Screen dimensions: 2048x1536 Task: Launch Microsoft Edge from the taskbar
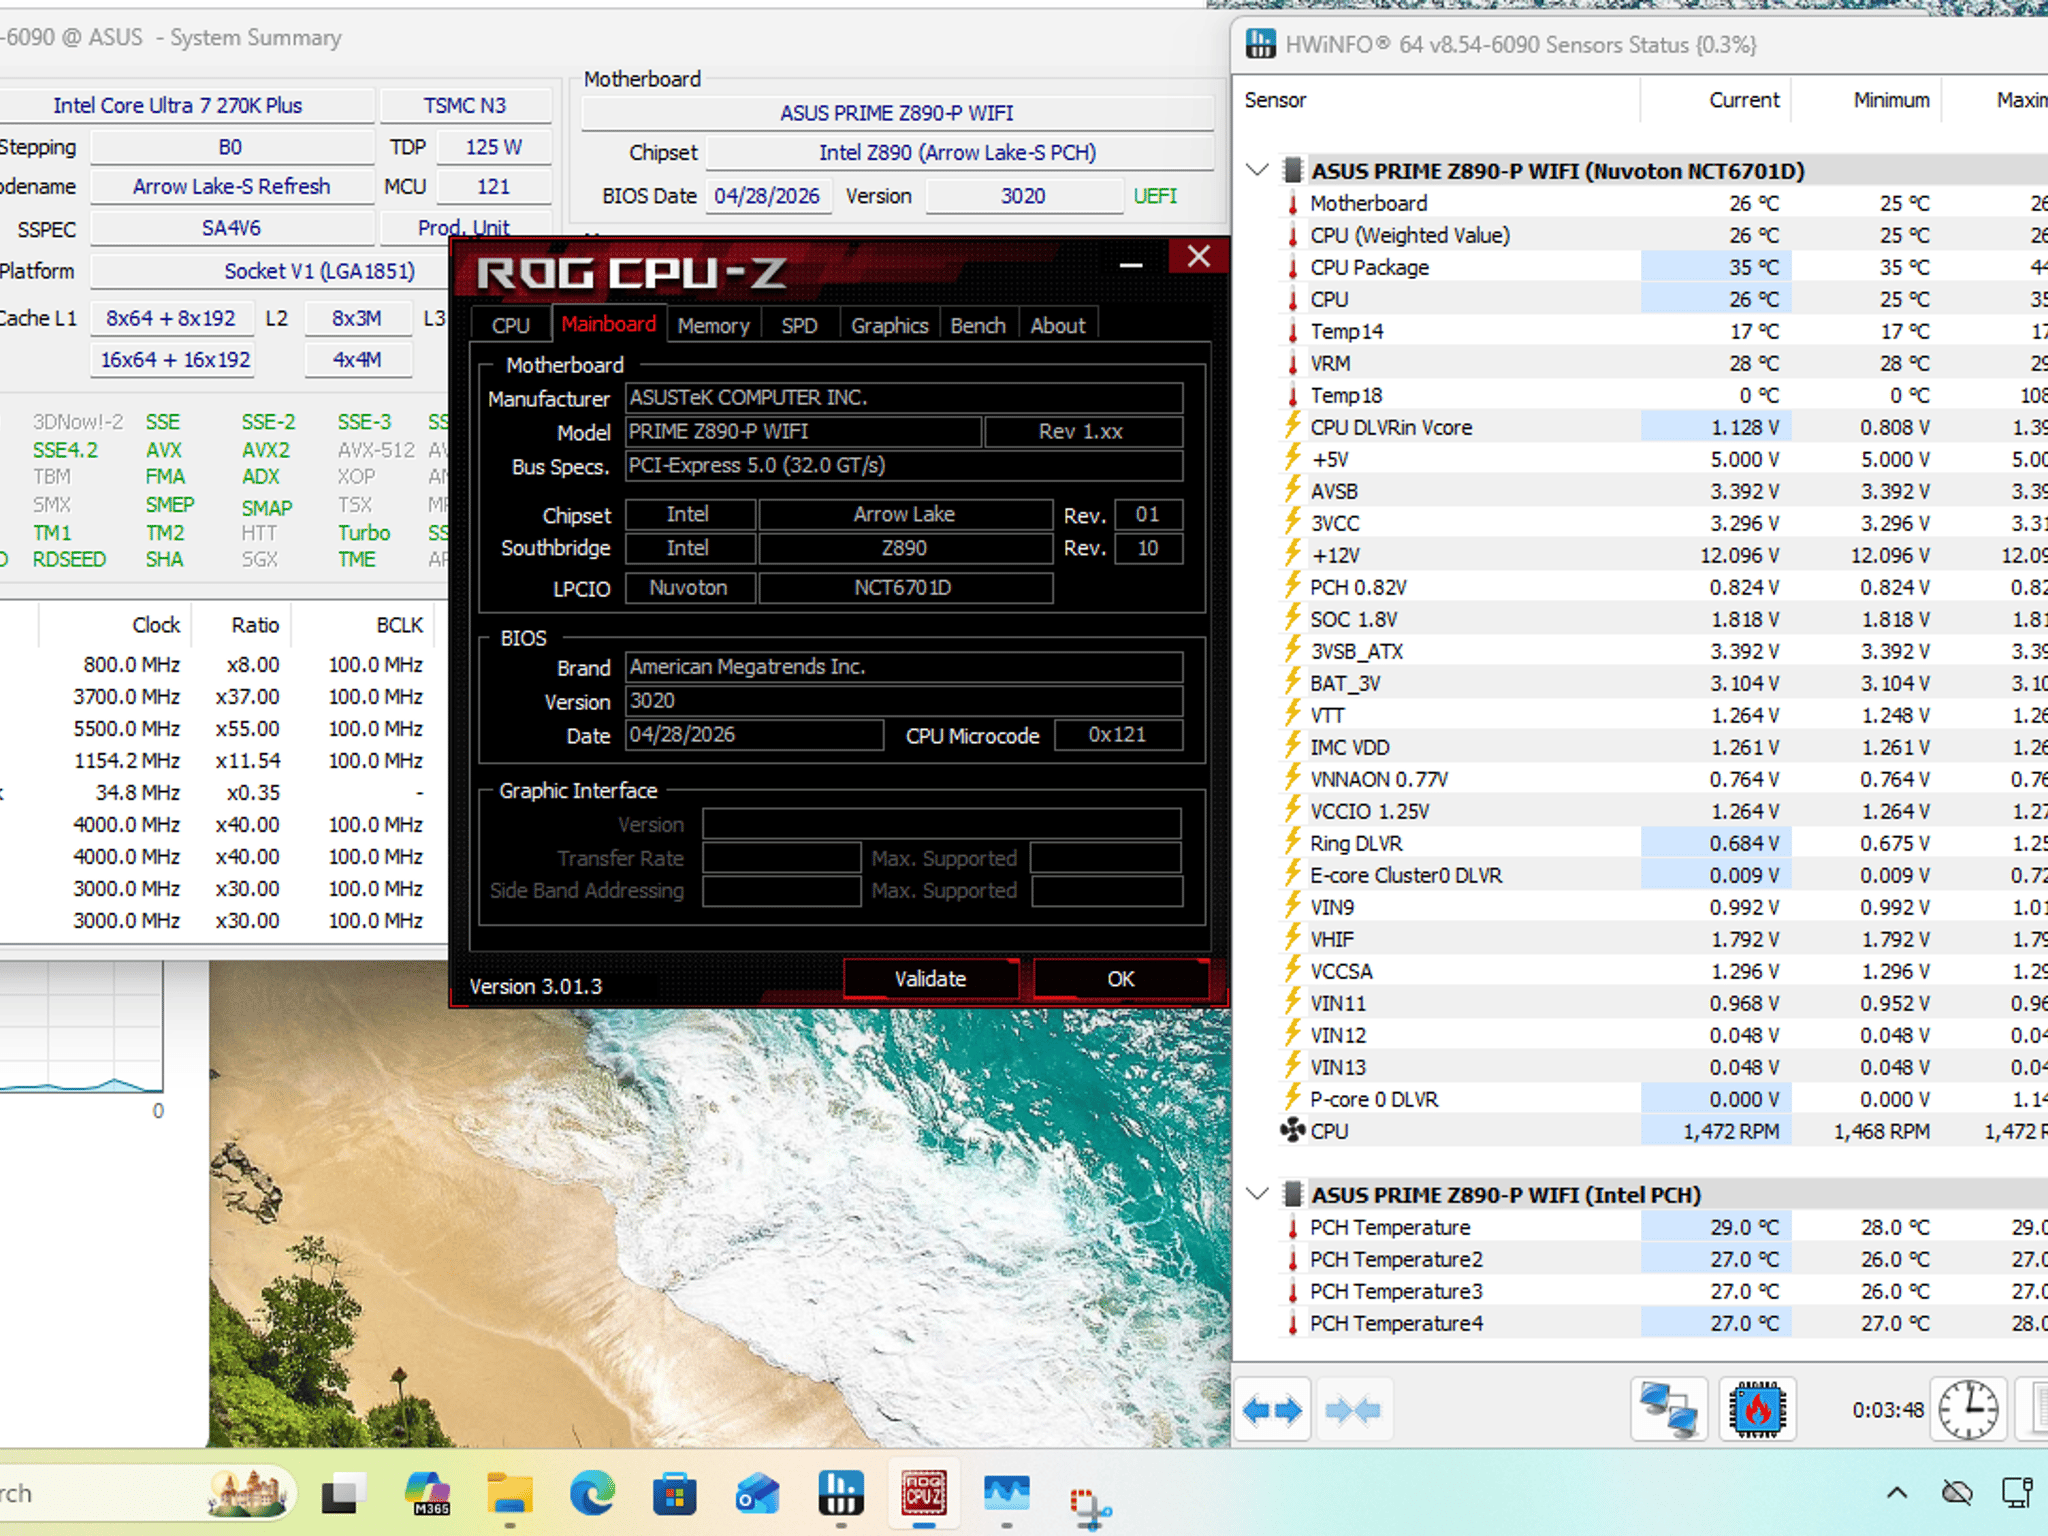[x=592, y=1494]
